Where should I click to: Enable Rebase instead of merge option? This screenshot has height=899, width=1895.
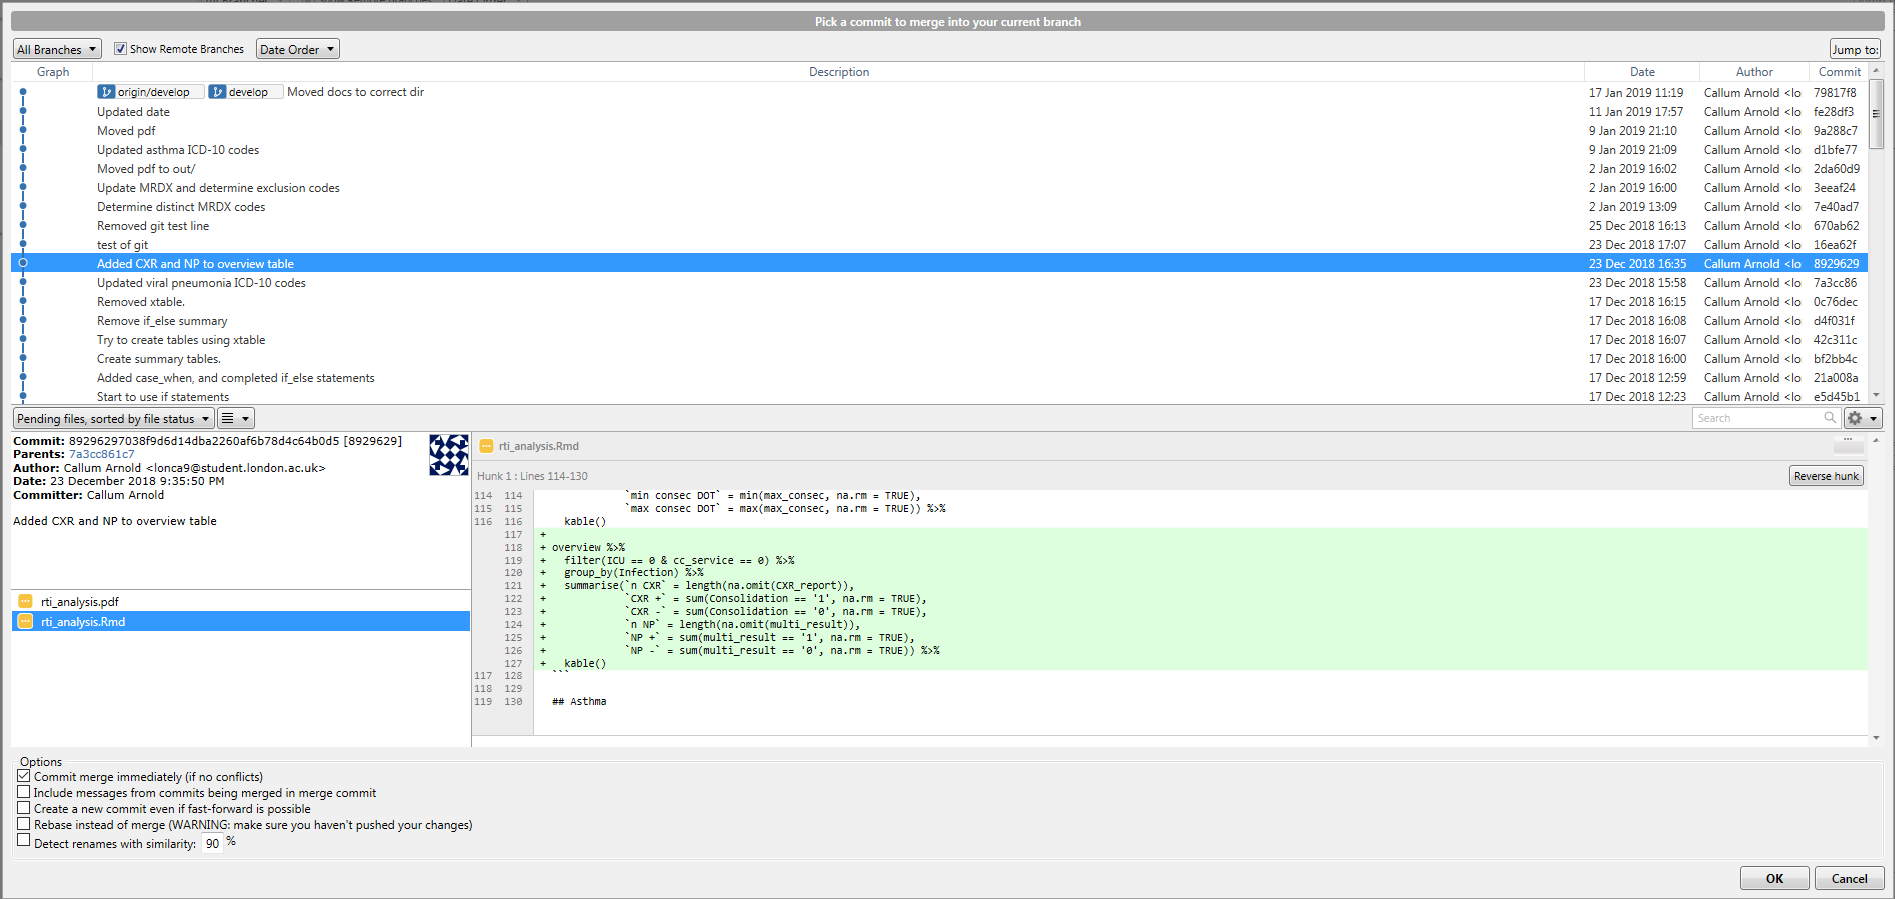tap(24, 824)
